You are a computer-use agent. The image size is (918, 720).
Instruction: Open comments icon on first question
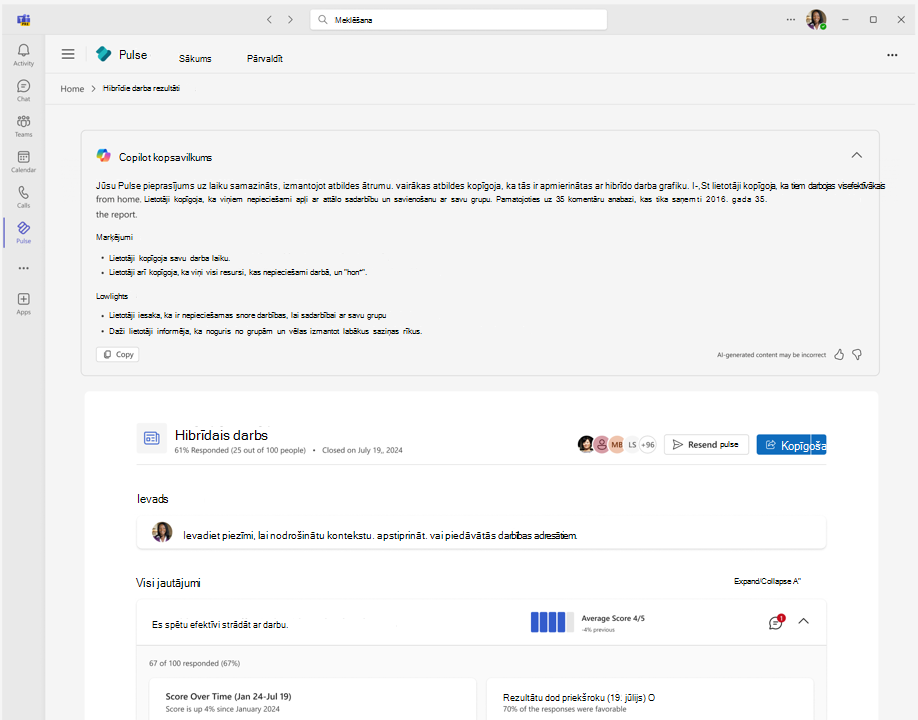click(x=775, y=622)
